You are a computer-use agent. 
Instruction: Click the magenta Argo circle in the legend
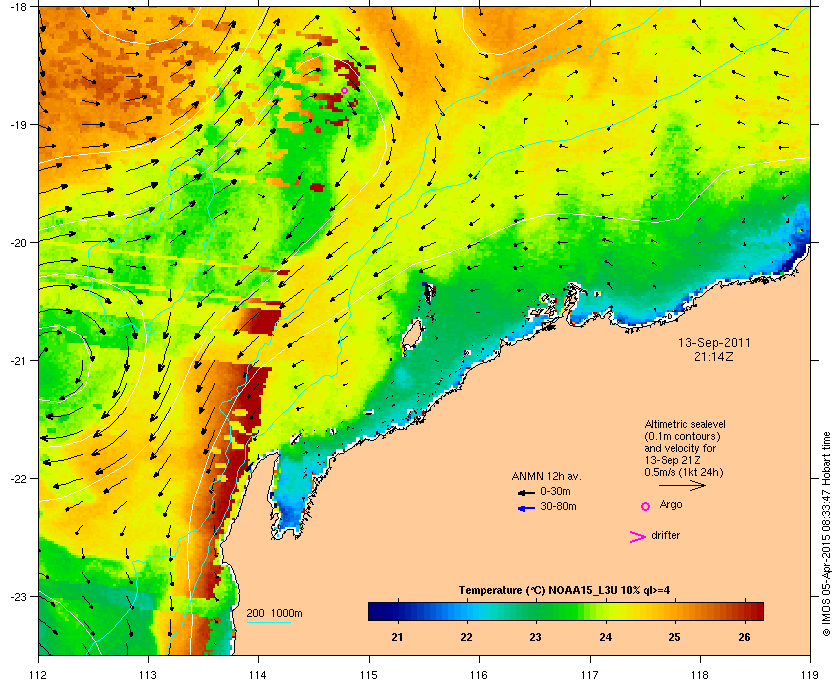pos(646,506)
